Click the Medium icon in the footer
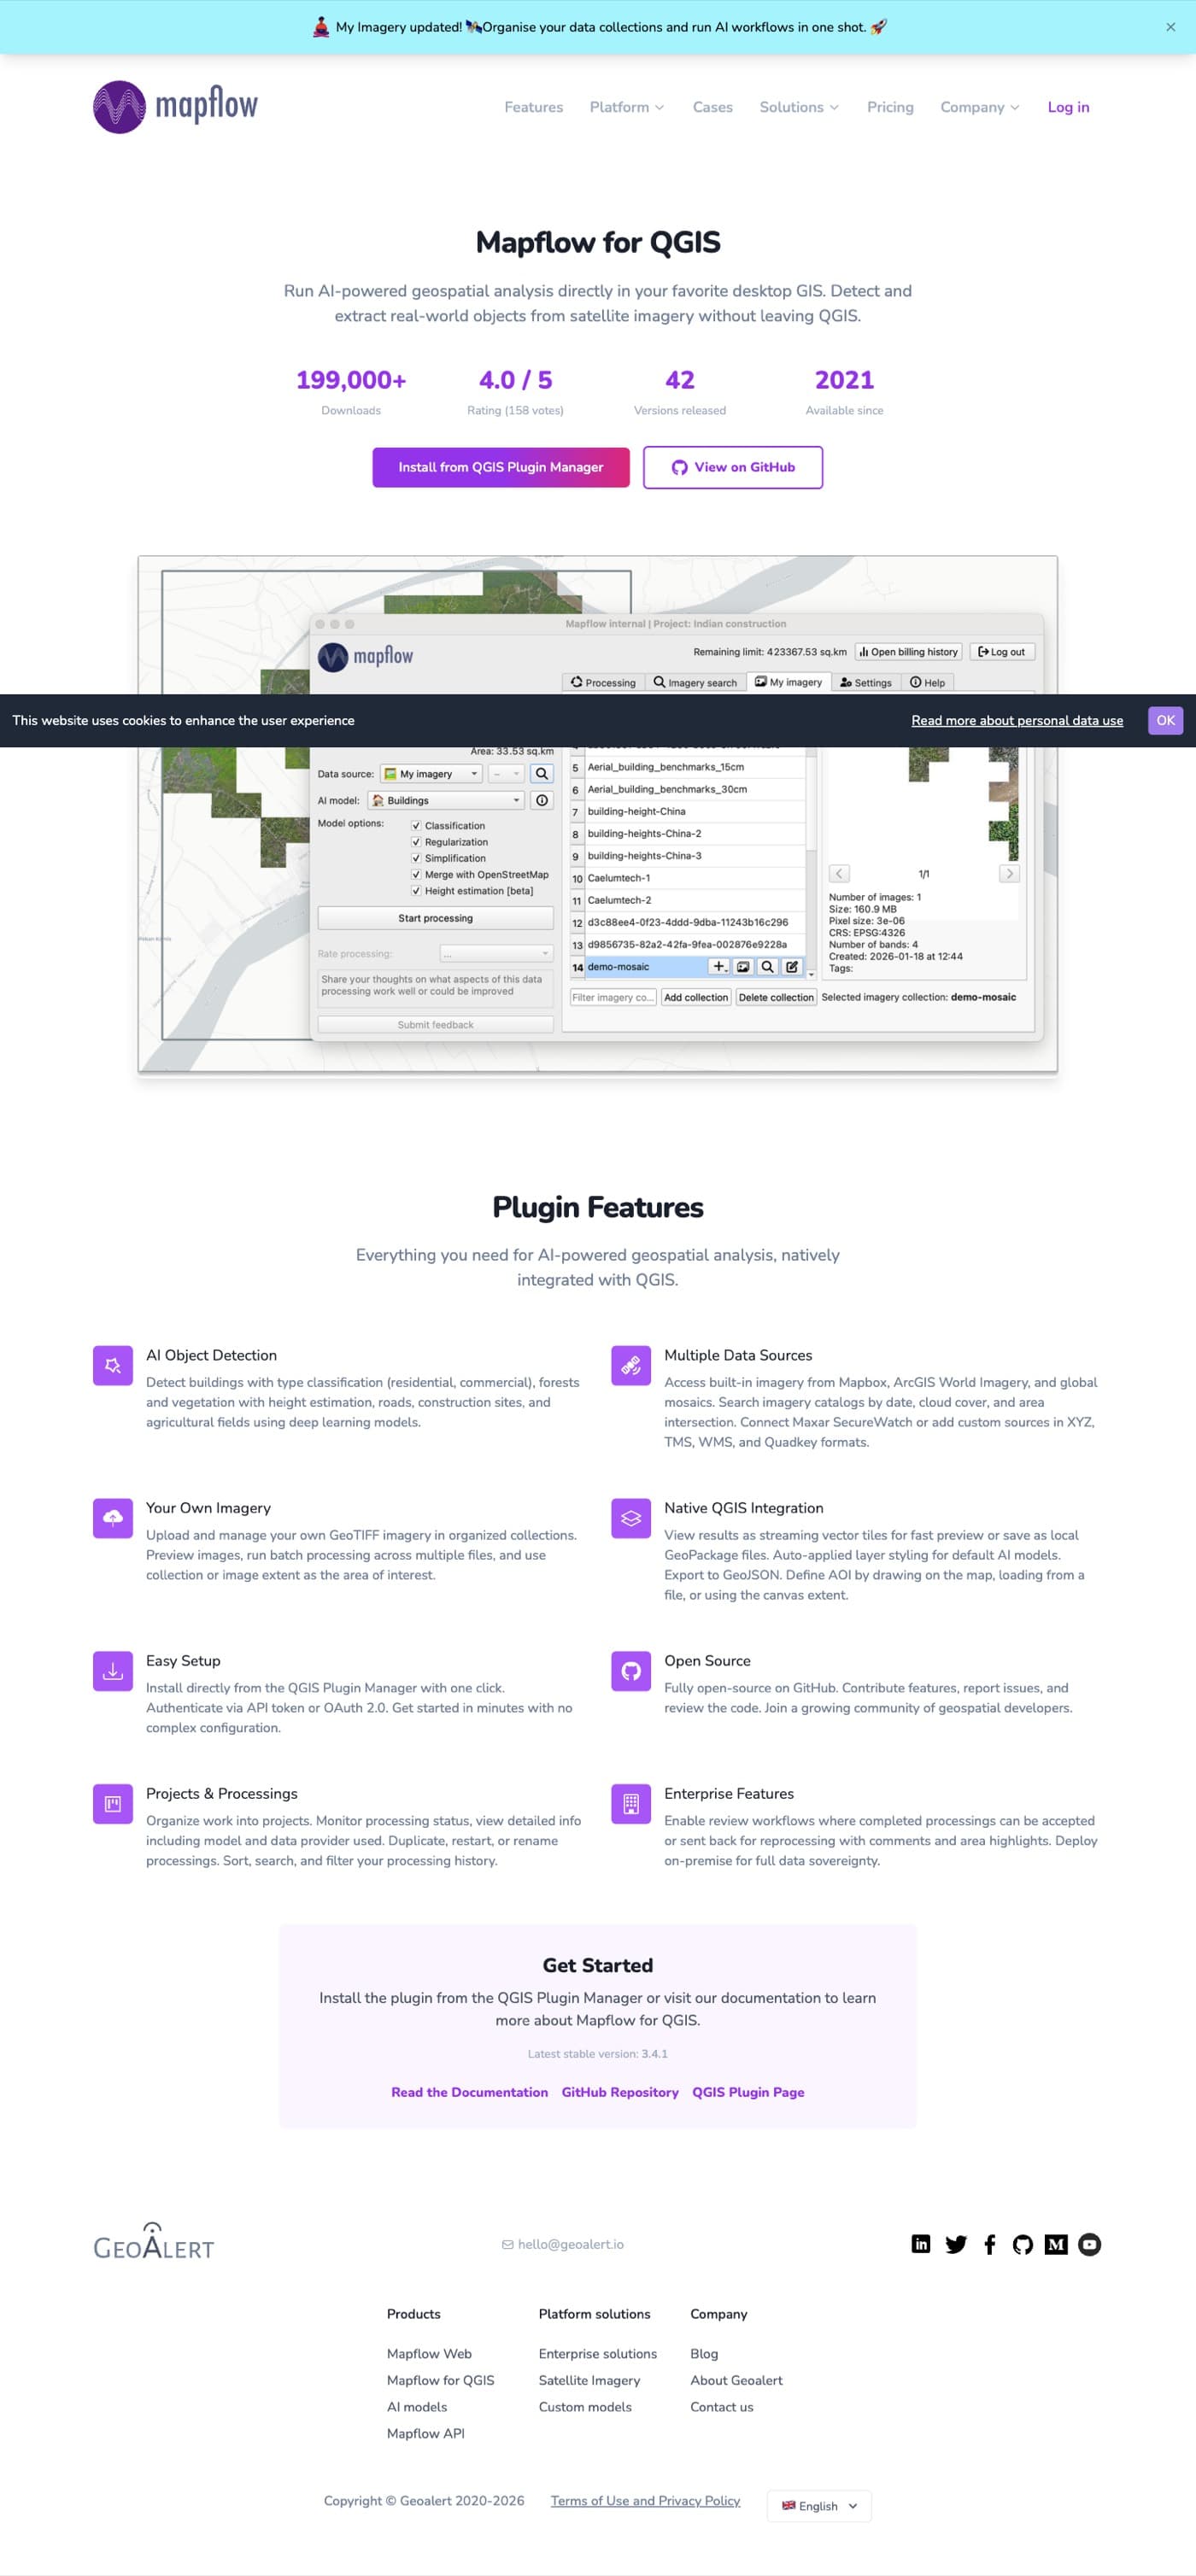This screenshot has height=2576, width=1196. (x=1056, y=2244)
